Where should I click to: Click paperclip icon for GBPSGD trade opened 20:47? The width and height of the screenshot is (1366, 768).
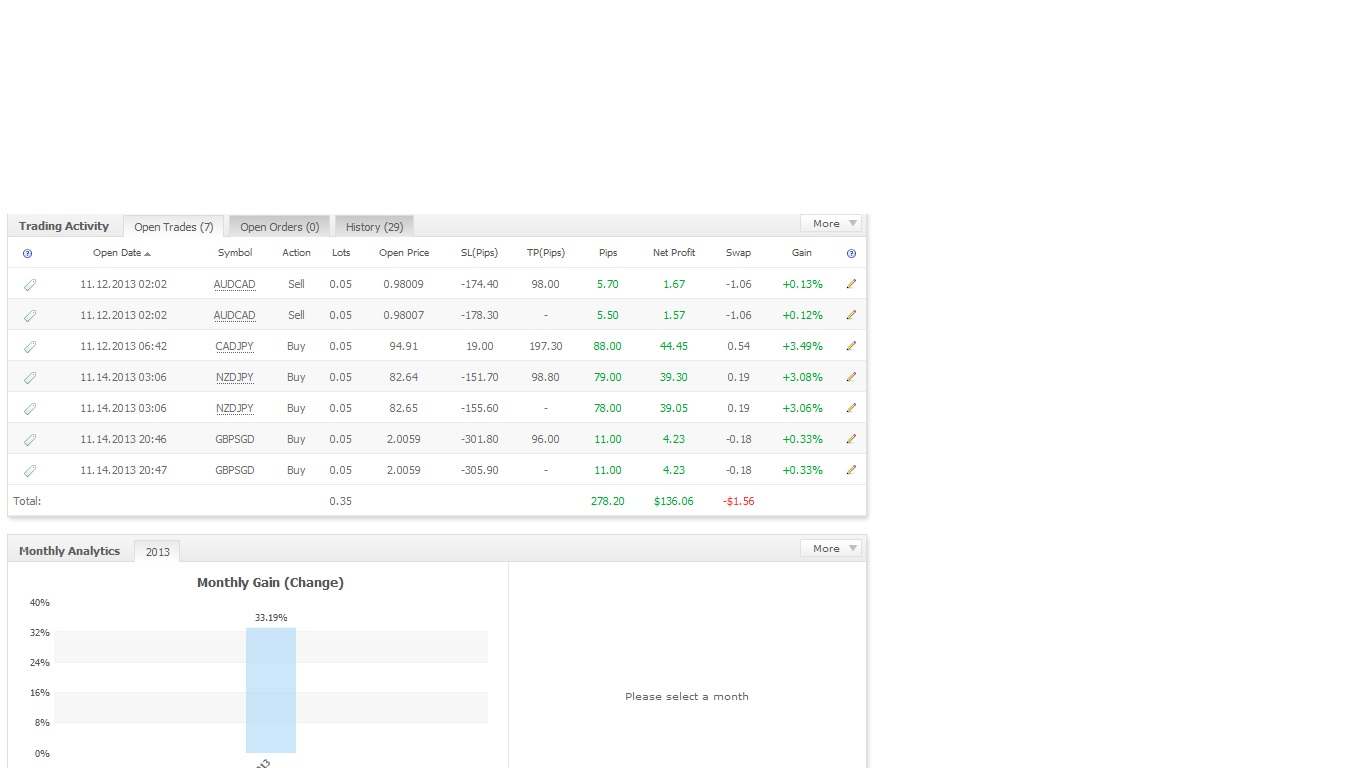pos(30,471)
